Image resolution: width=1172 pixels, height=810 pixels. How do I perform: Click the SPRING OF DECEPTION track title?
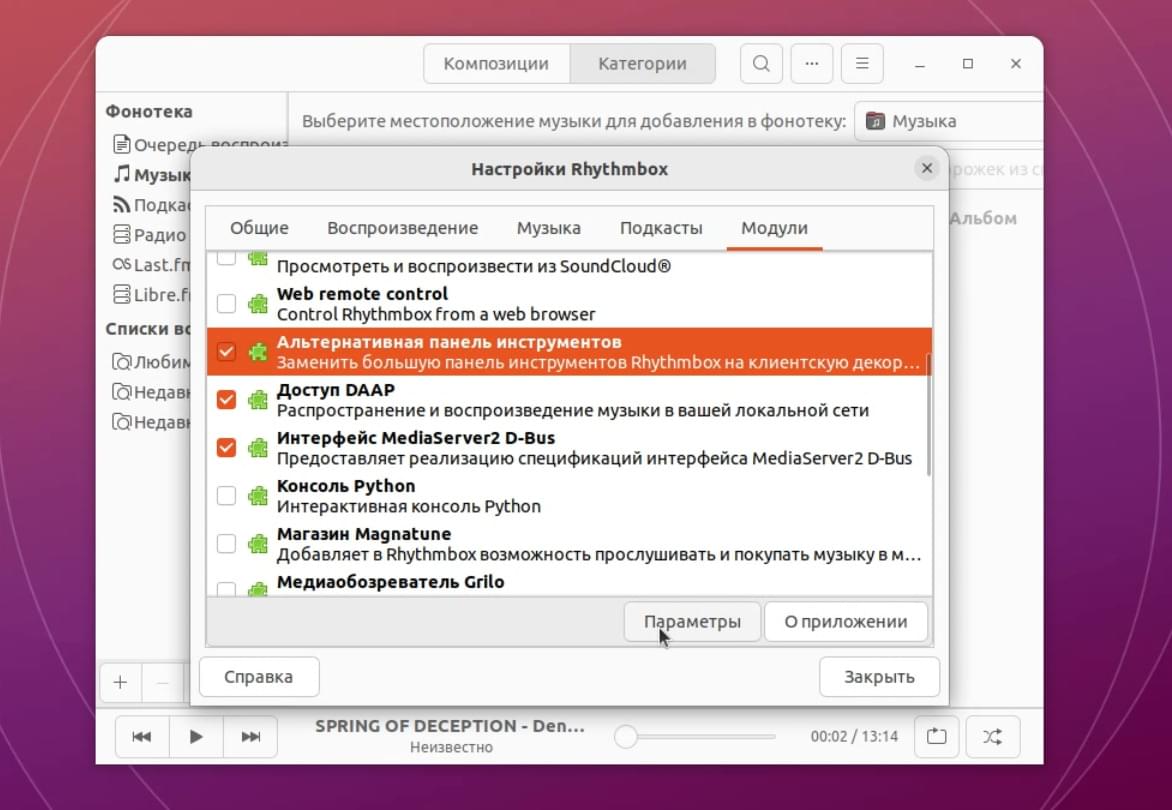450,726
